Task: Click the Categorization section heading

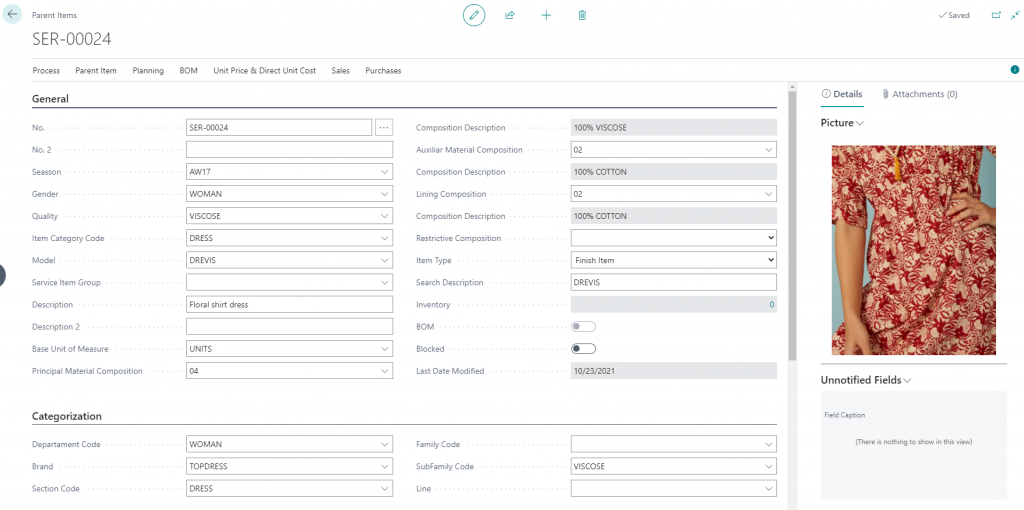Action: coord(67,416)
